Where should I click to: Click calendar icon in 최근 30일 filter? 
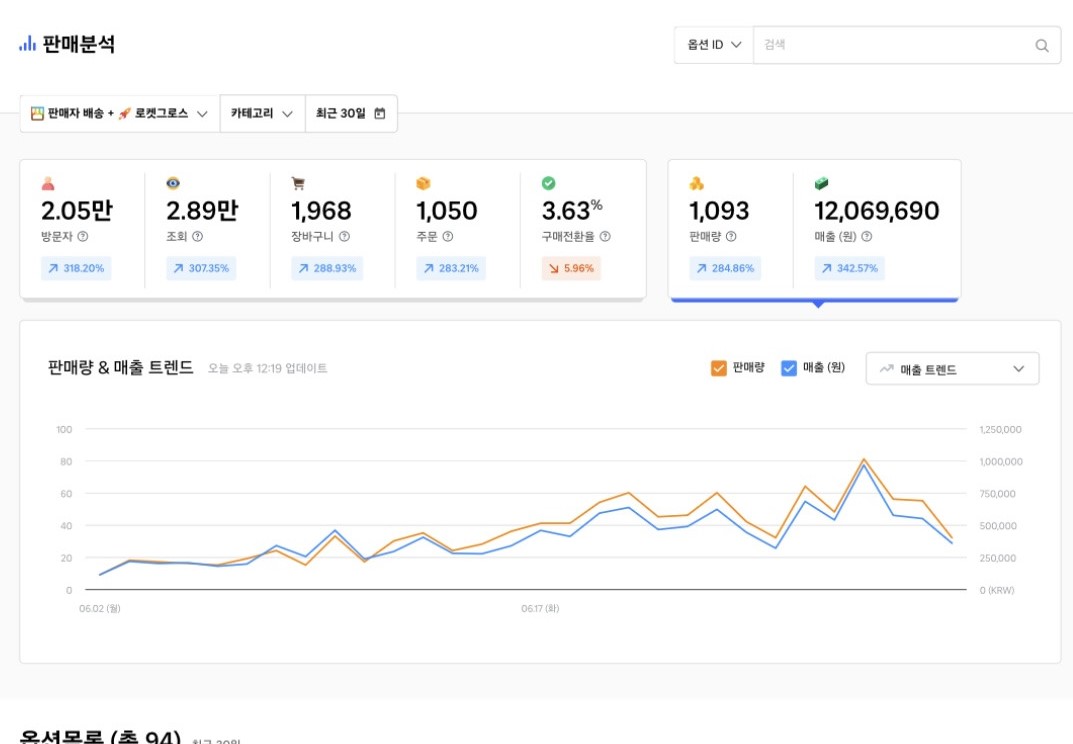(x=380, y=114)
